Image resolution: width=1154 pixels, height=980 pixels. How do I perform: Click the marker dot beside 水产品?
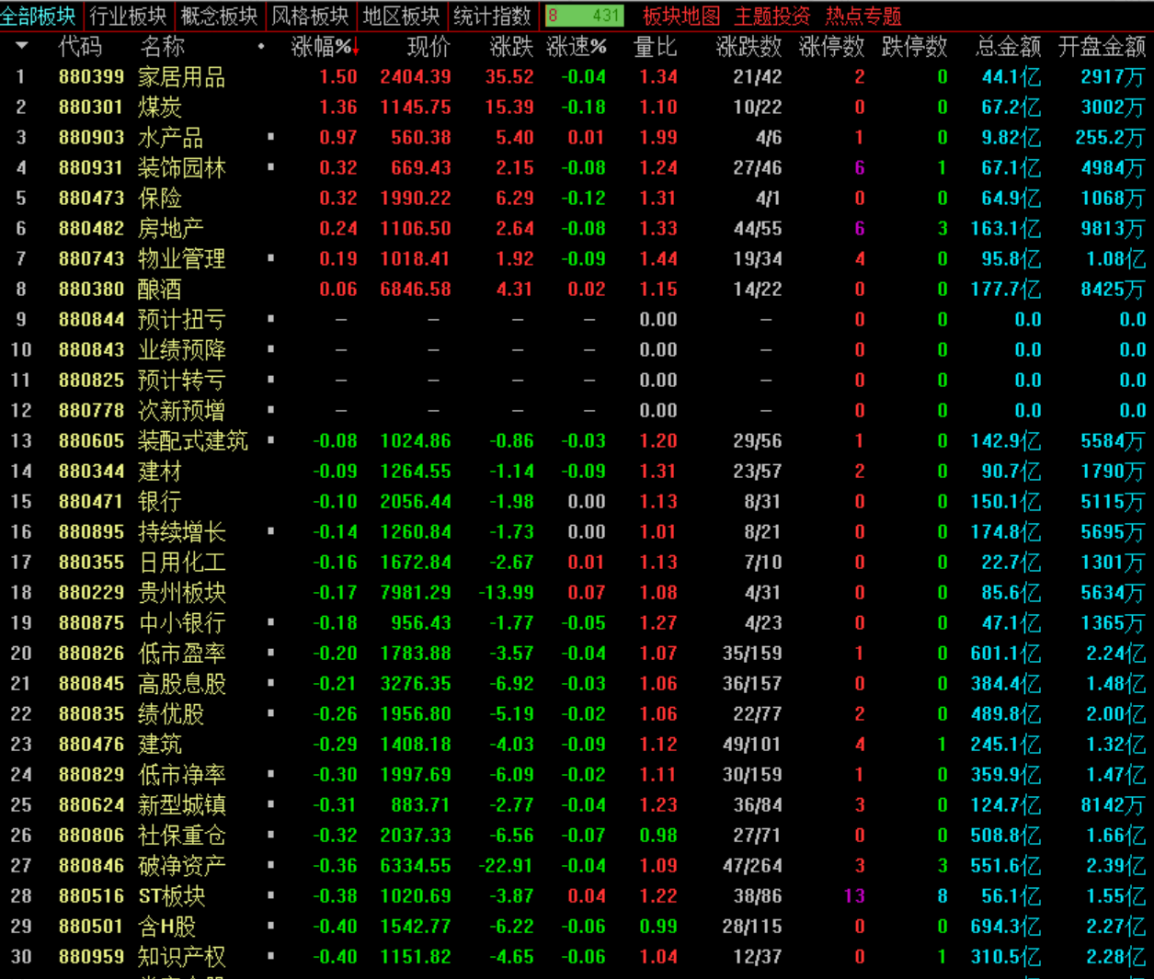(271, 137)
